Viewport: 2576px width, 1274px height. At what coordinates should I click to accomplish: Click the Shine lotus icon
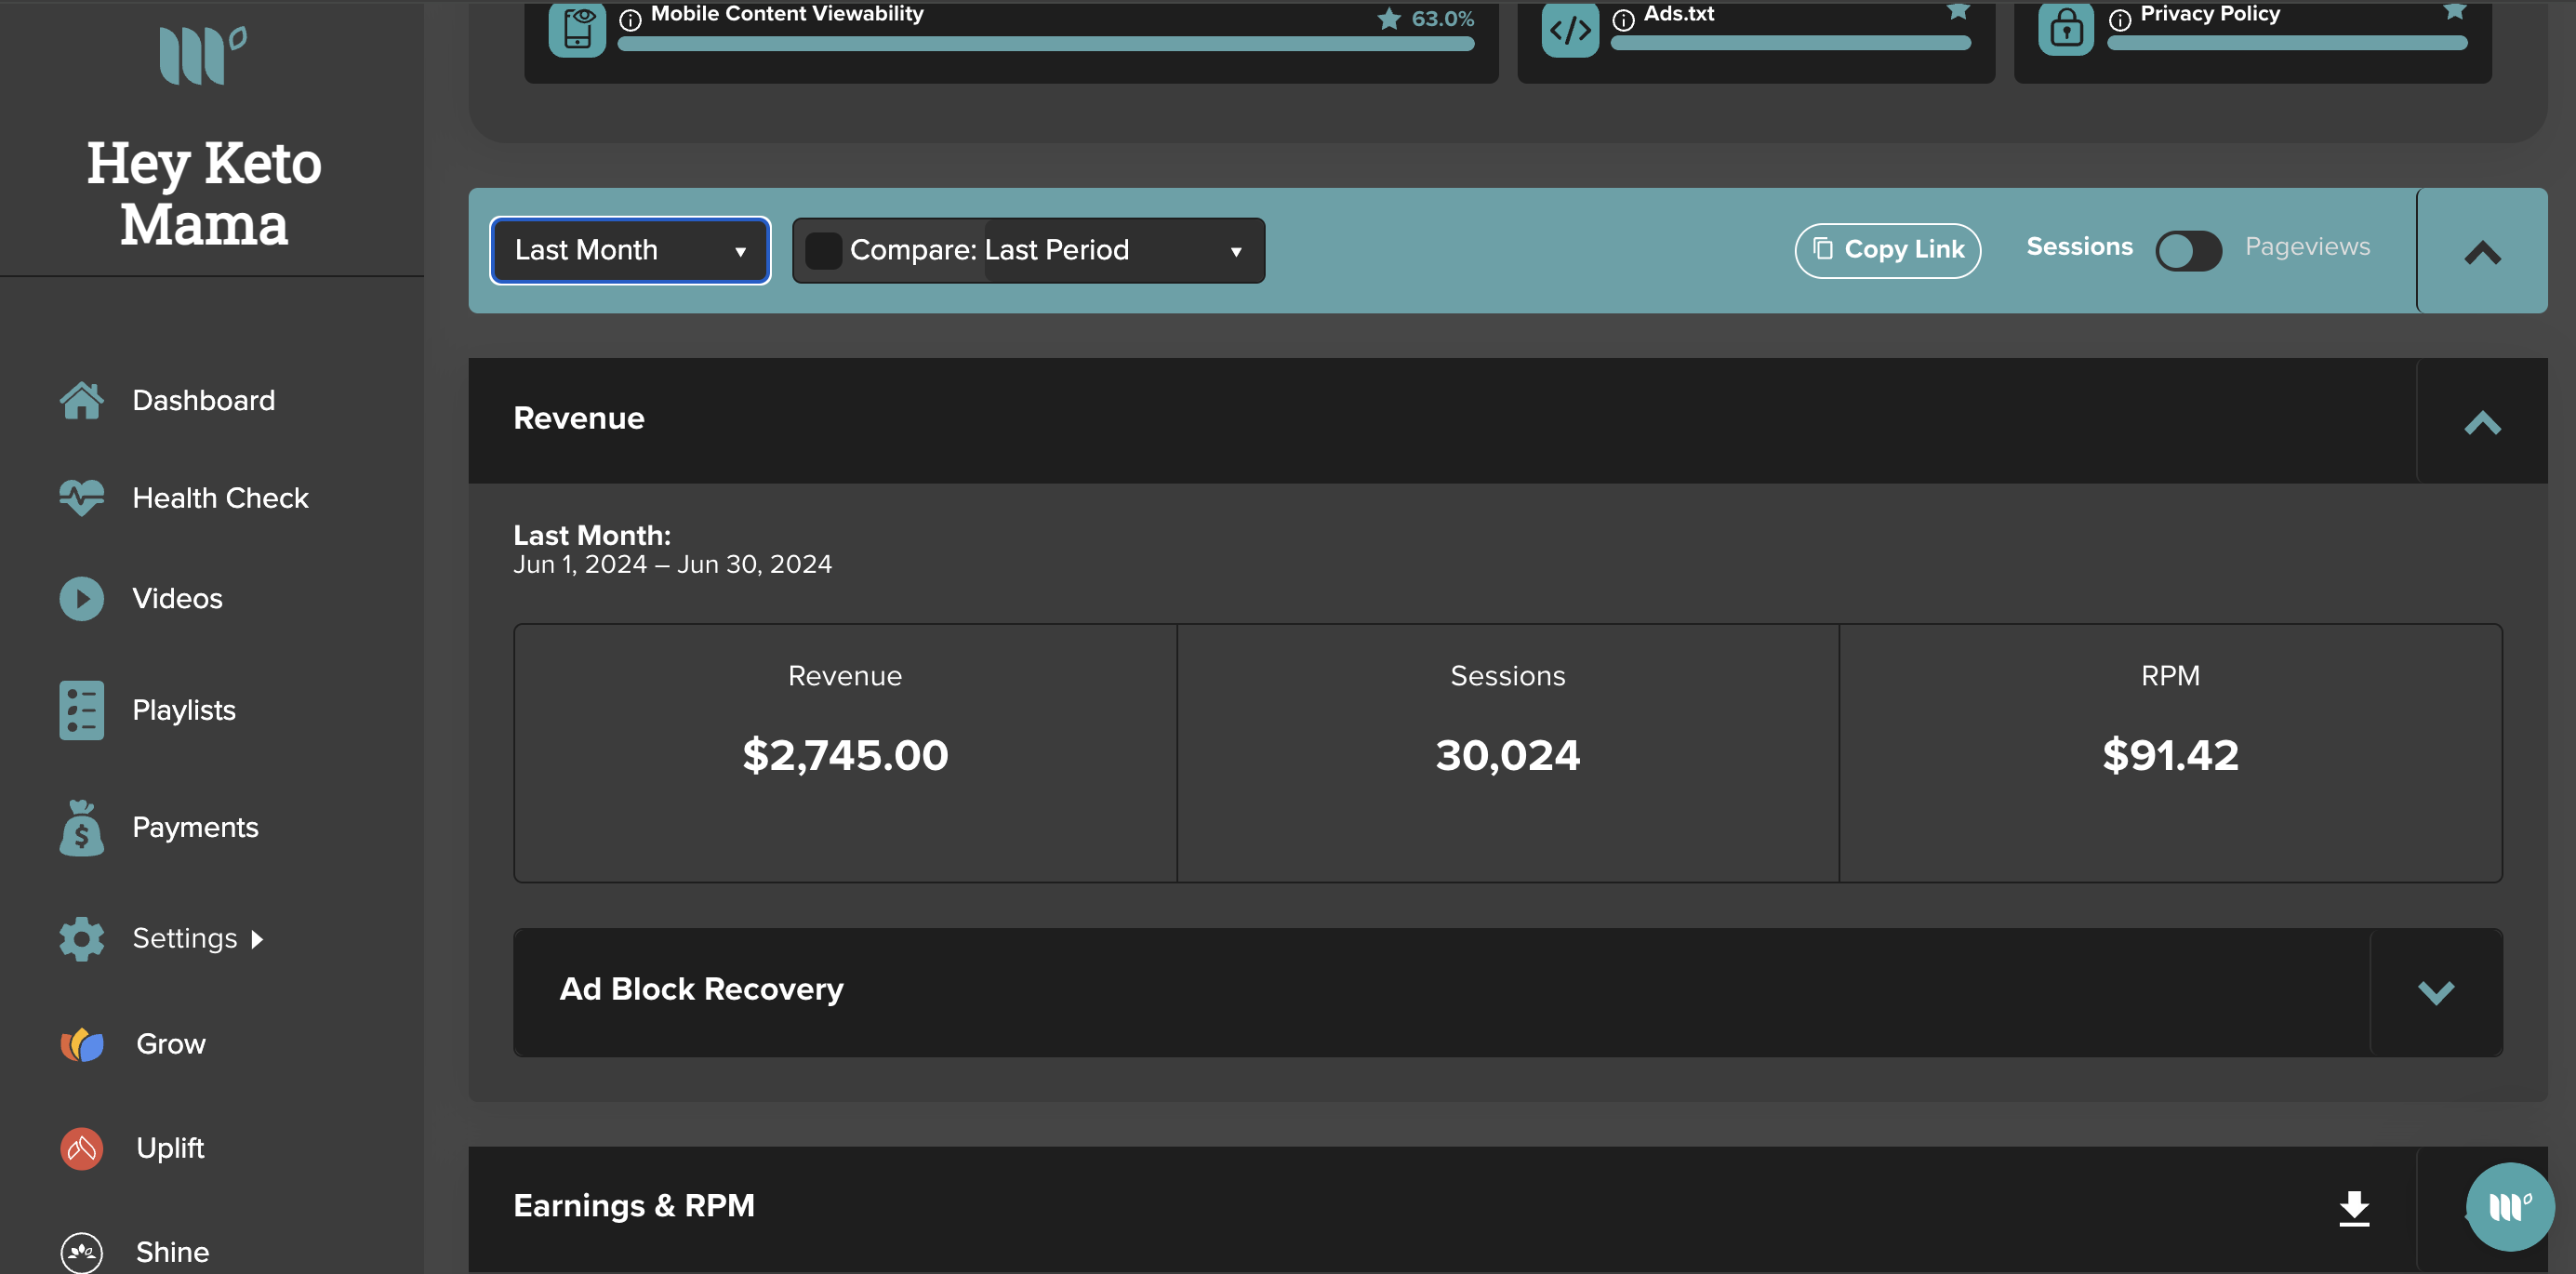[x=81, y=1252]
